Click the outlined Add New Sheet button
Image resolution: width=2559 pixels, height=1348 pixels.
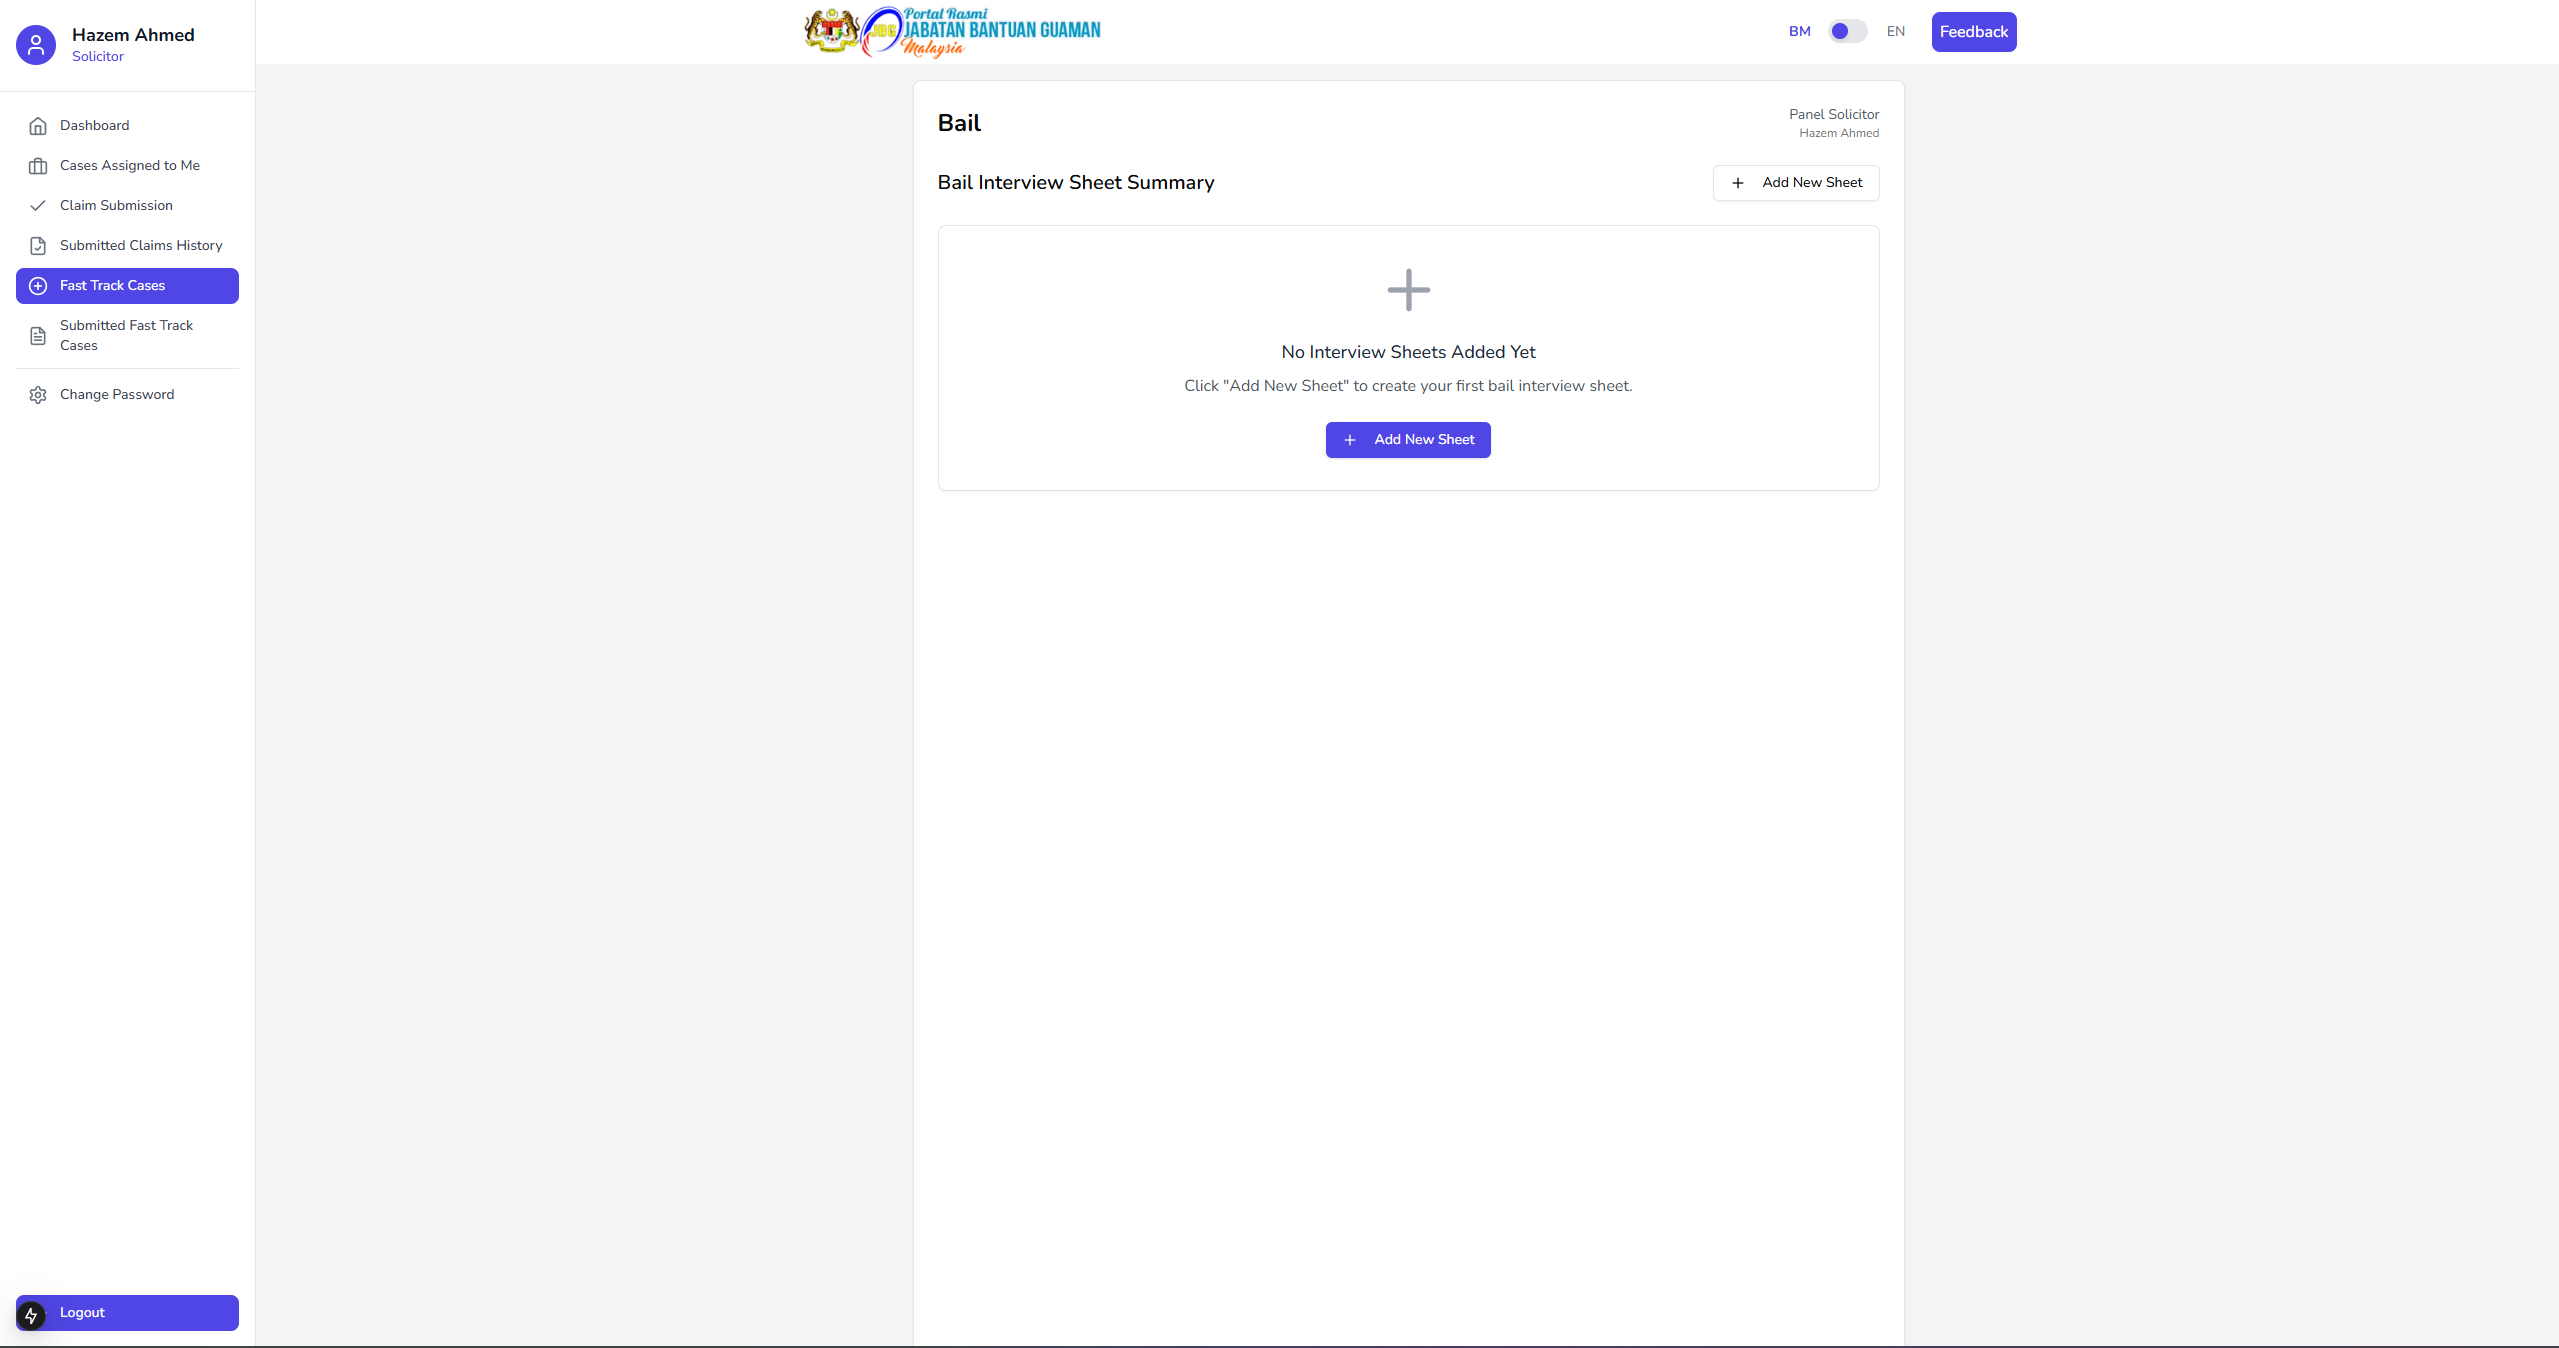1795,183
